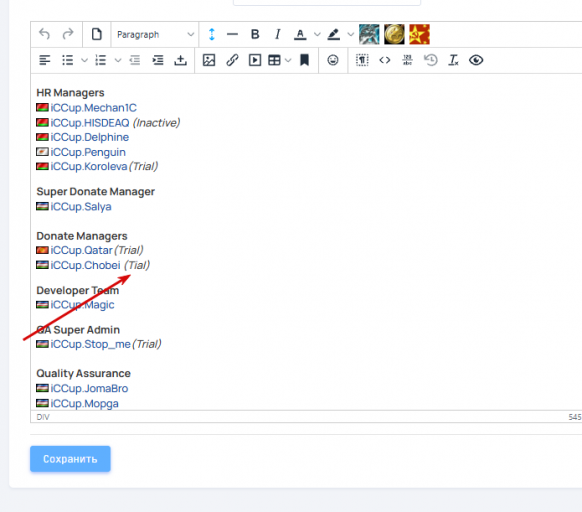Click the StarCraft creature image icon
Viewport: 582px width, 512px height.
369,34
